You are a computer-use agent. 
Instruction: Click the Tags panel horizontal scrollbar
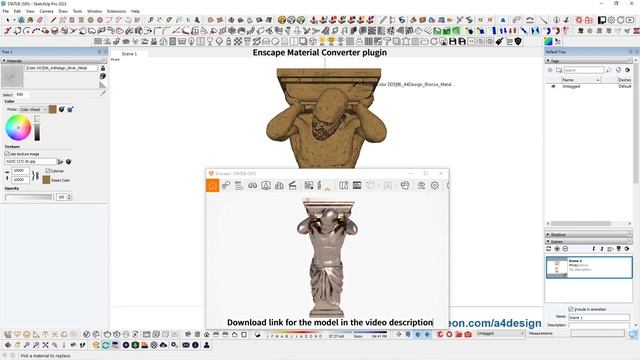[589, 223]
